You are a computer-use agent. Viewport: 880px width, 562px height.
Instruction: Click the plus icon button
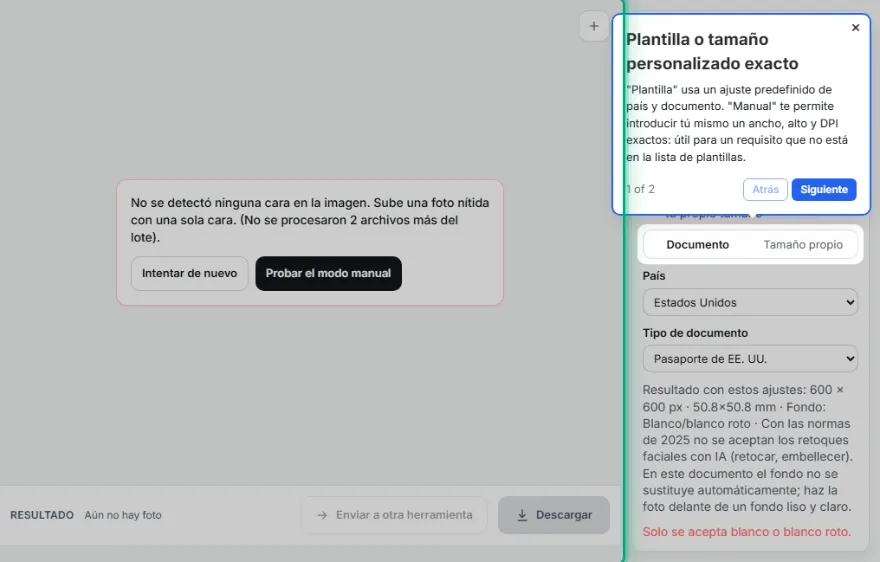pyautogui.click(x=594, y=26)
